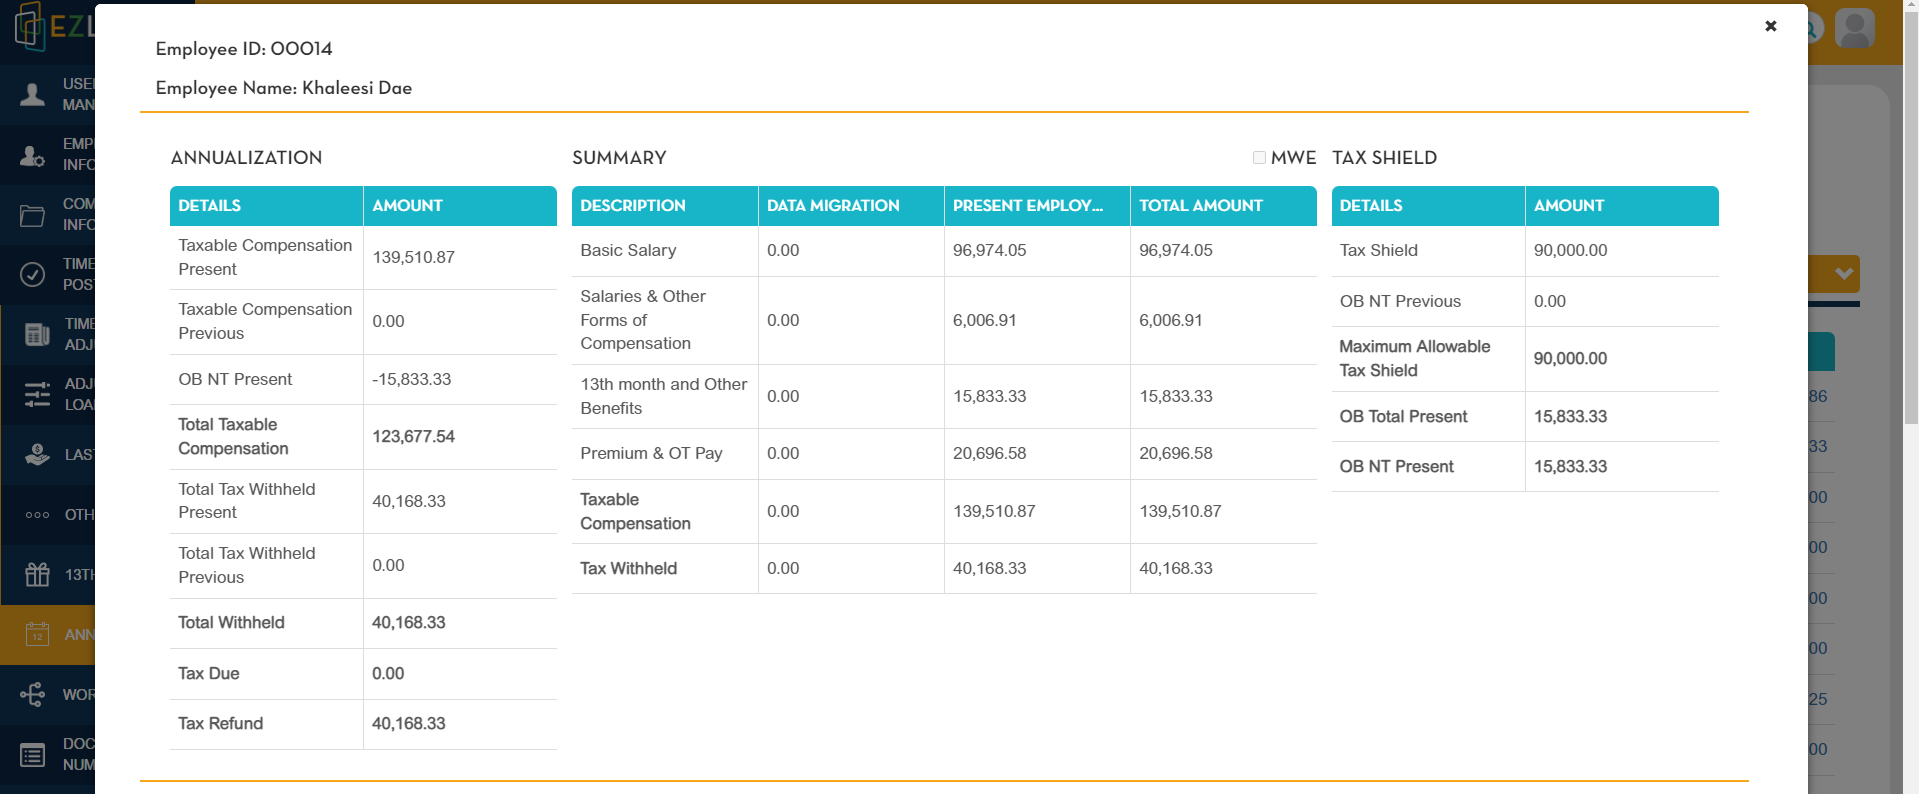Open Others three-dots icon
Image resolution: width=1919 pixels, height=794 pixels.
click(37, 515)
